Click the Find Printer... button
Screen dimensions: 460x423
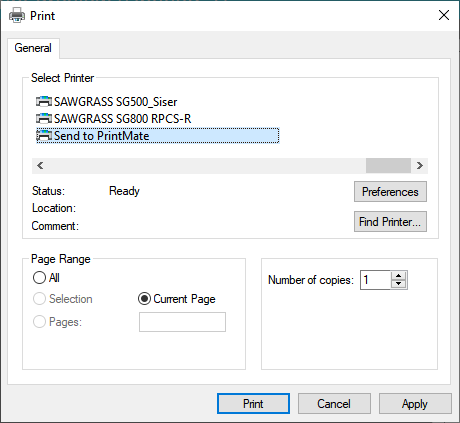[390, 222]
